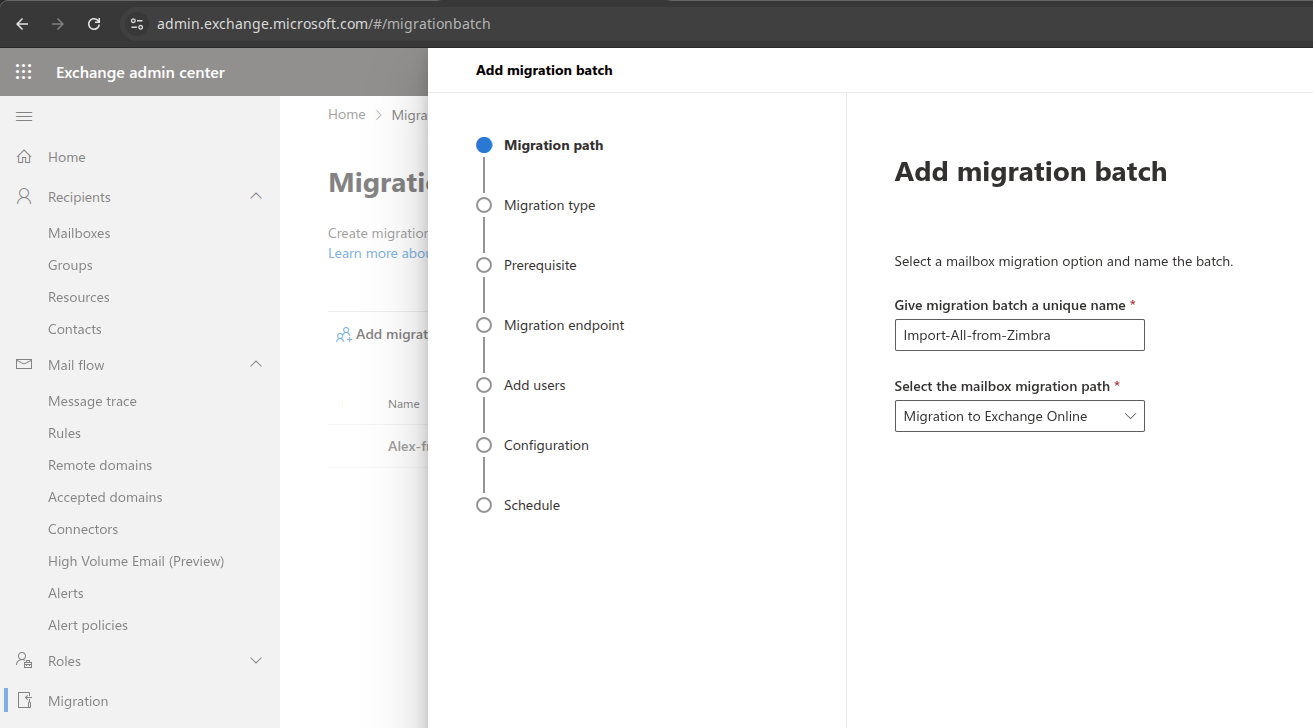Click the Exchange admin center title
Screen dimensions: 1313x728
click(x=140, y=72)
